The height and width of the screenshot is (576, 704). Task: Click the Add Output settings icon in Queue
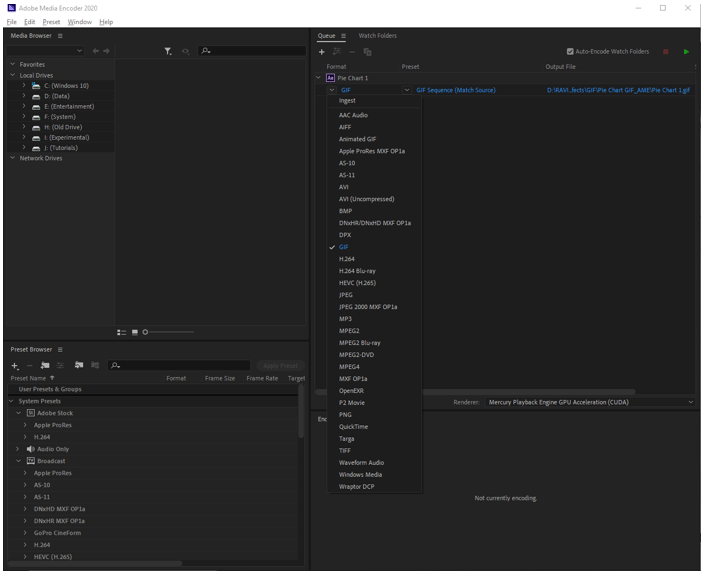(337, 52)
